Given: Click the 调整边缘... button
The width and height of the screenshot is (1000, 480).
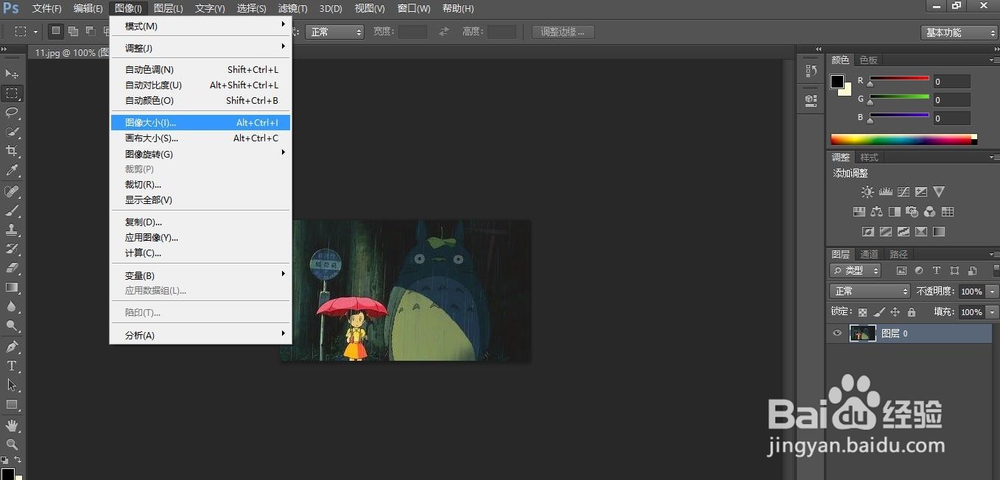Looking at the screenshot, I should click(563, 31).
